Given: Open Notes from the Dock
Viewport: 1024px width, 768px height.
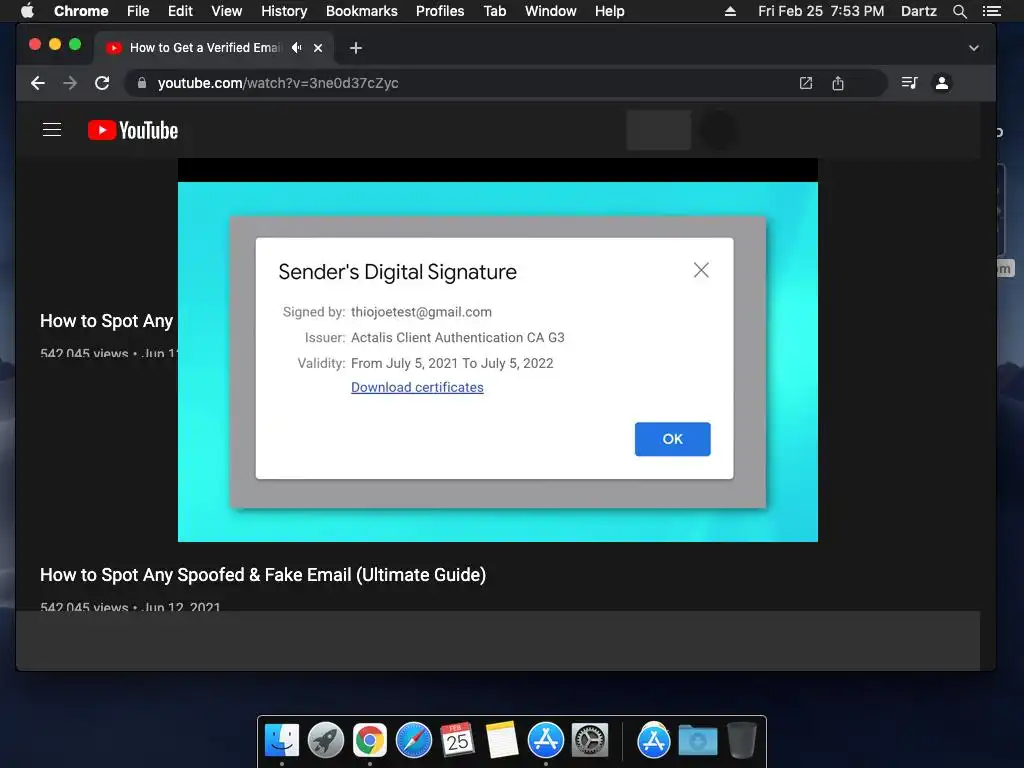Looking at the screenshot, I should tap(502, 741).
